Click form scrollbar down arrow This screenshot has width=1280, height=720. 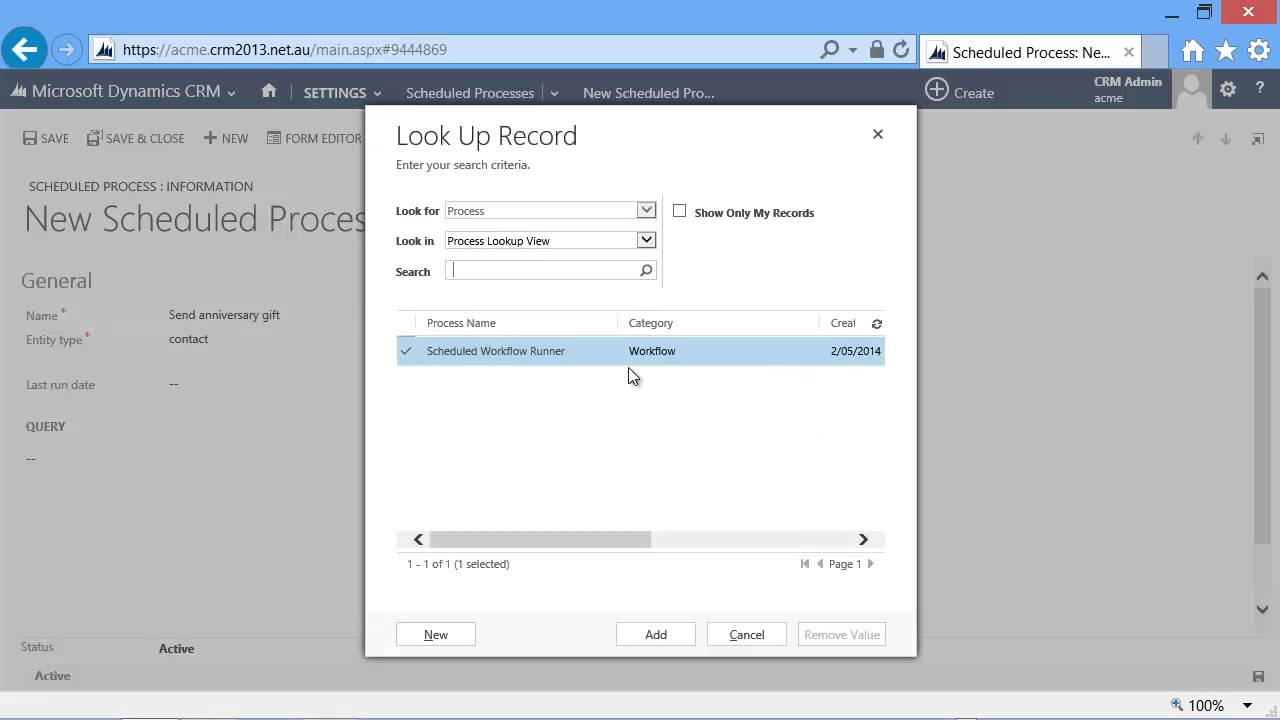pyautogui.click(x=1262, y=608)
